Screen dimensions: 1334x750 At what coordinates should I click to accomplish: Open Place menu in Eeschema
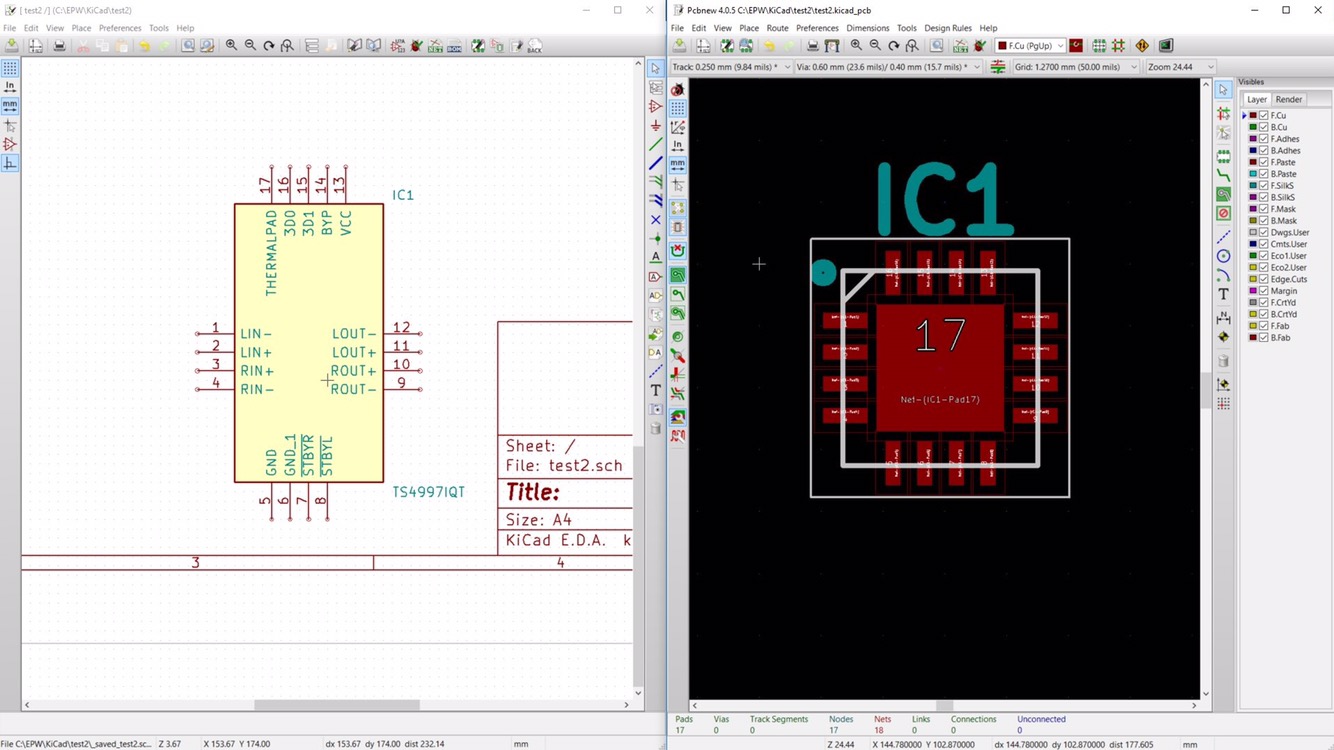pos(81,28)
